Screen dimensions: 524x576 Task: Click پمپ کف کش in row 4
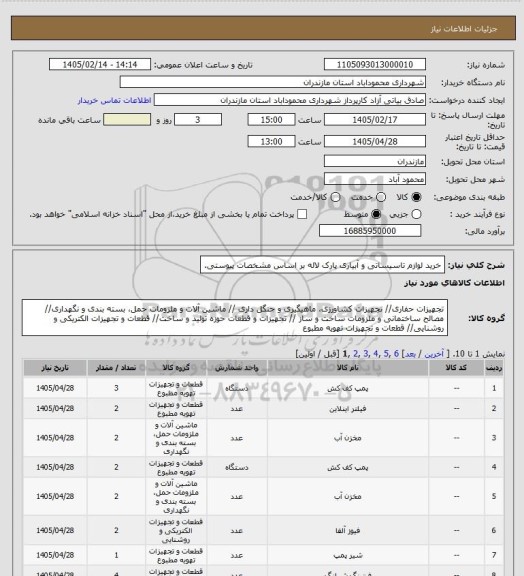click(348, 467)
